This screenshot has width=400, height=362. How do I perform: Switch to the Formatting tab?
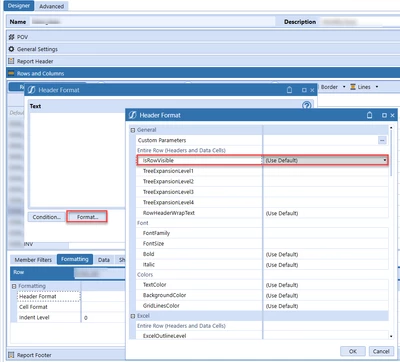coord(75,259)
